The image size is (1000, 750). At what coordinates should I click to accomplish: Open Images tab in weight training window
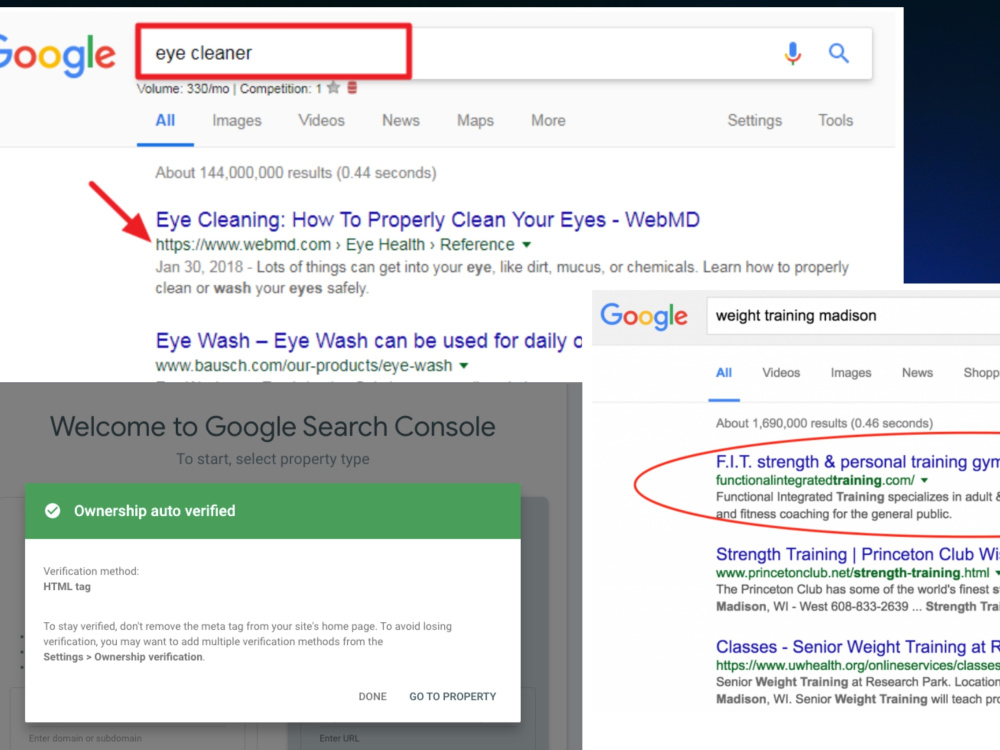point(851,373)
